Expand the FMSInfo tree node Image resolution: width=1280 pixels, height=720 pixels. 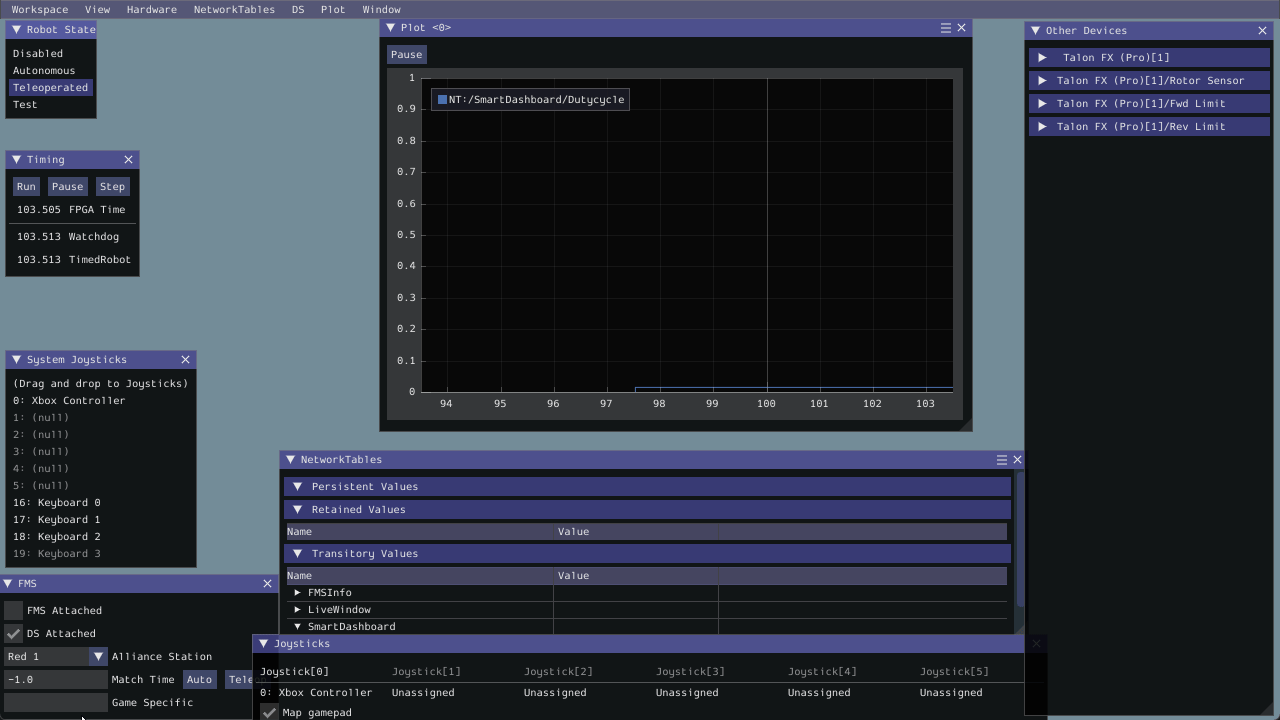point(297,592)
